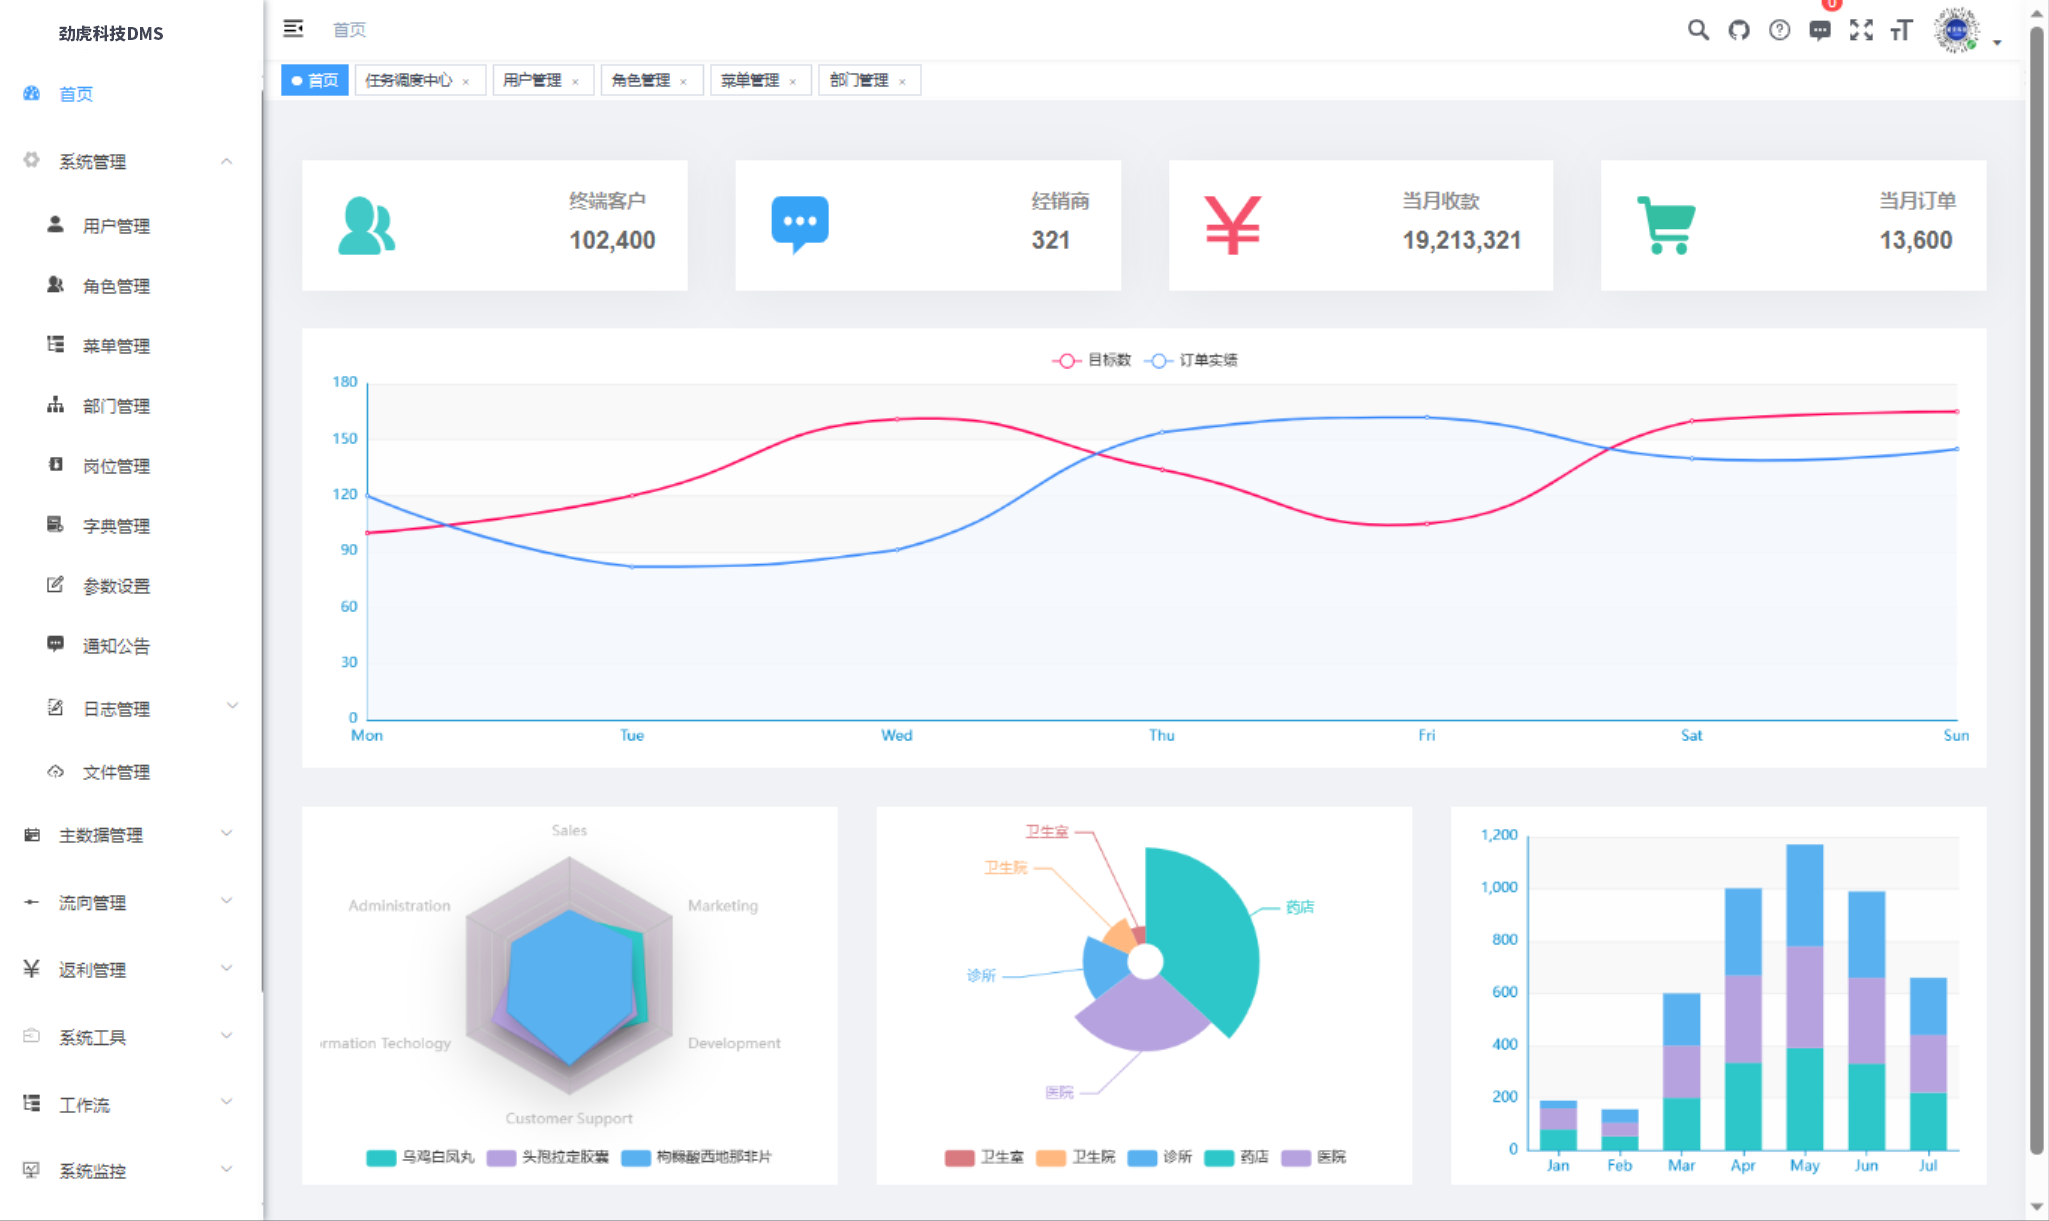Close the 部门管理 tab
This screenshot has width=2049, height=1221.
pyautogui.click(x=902, y=82)
